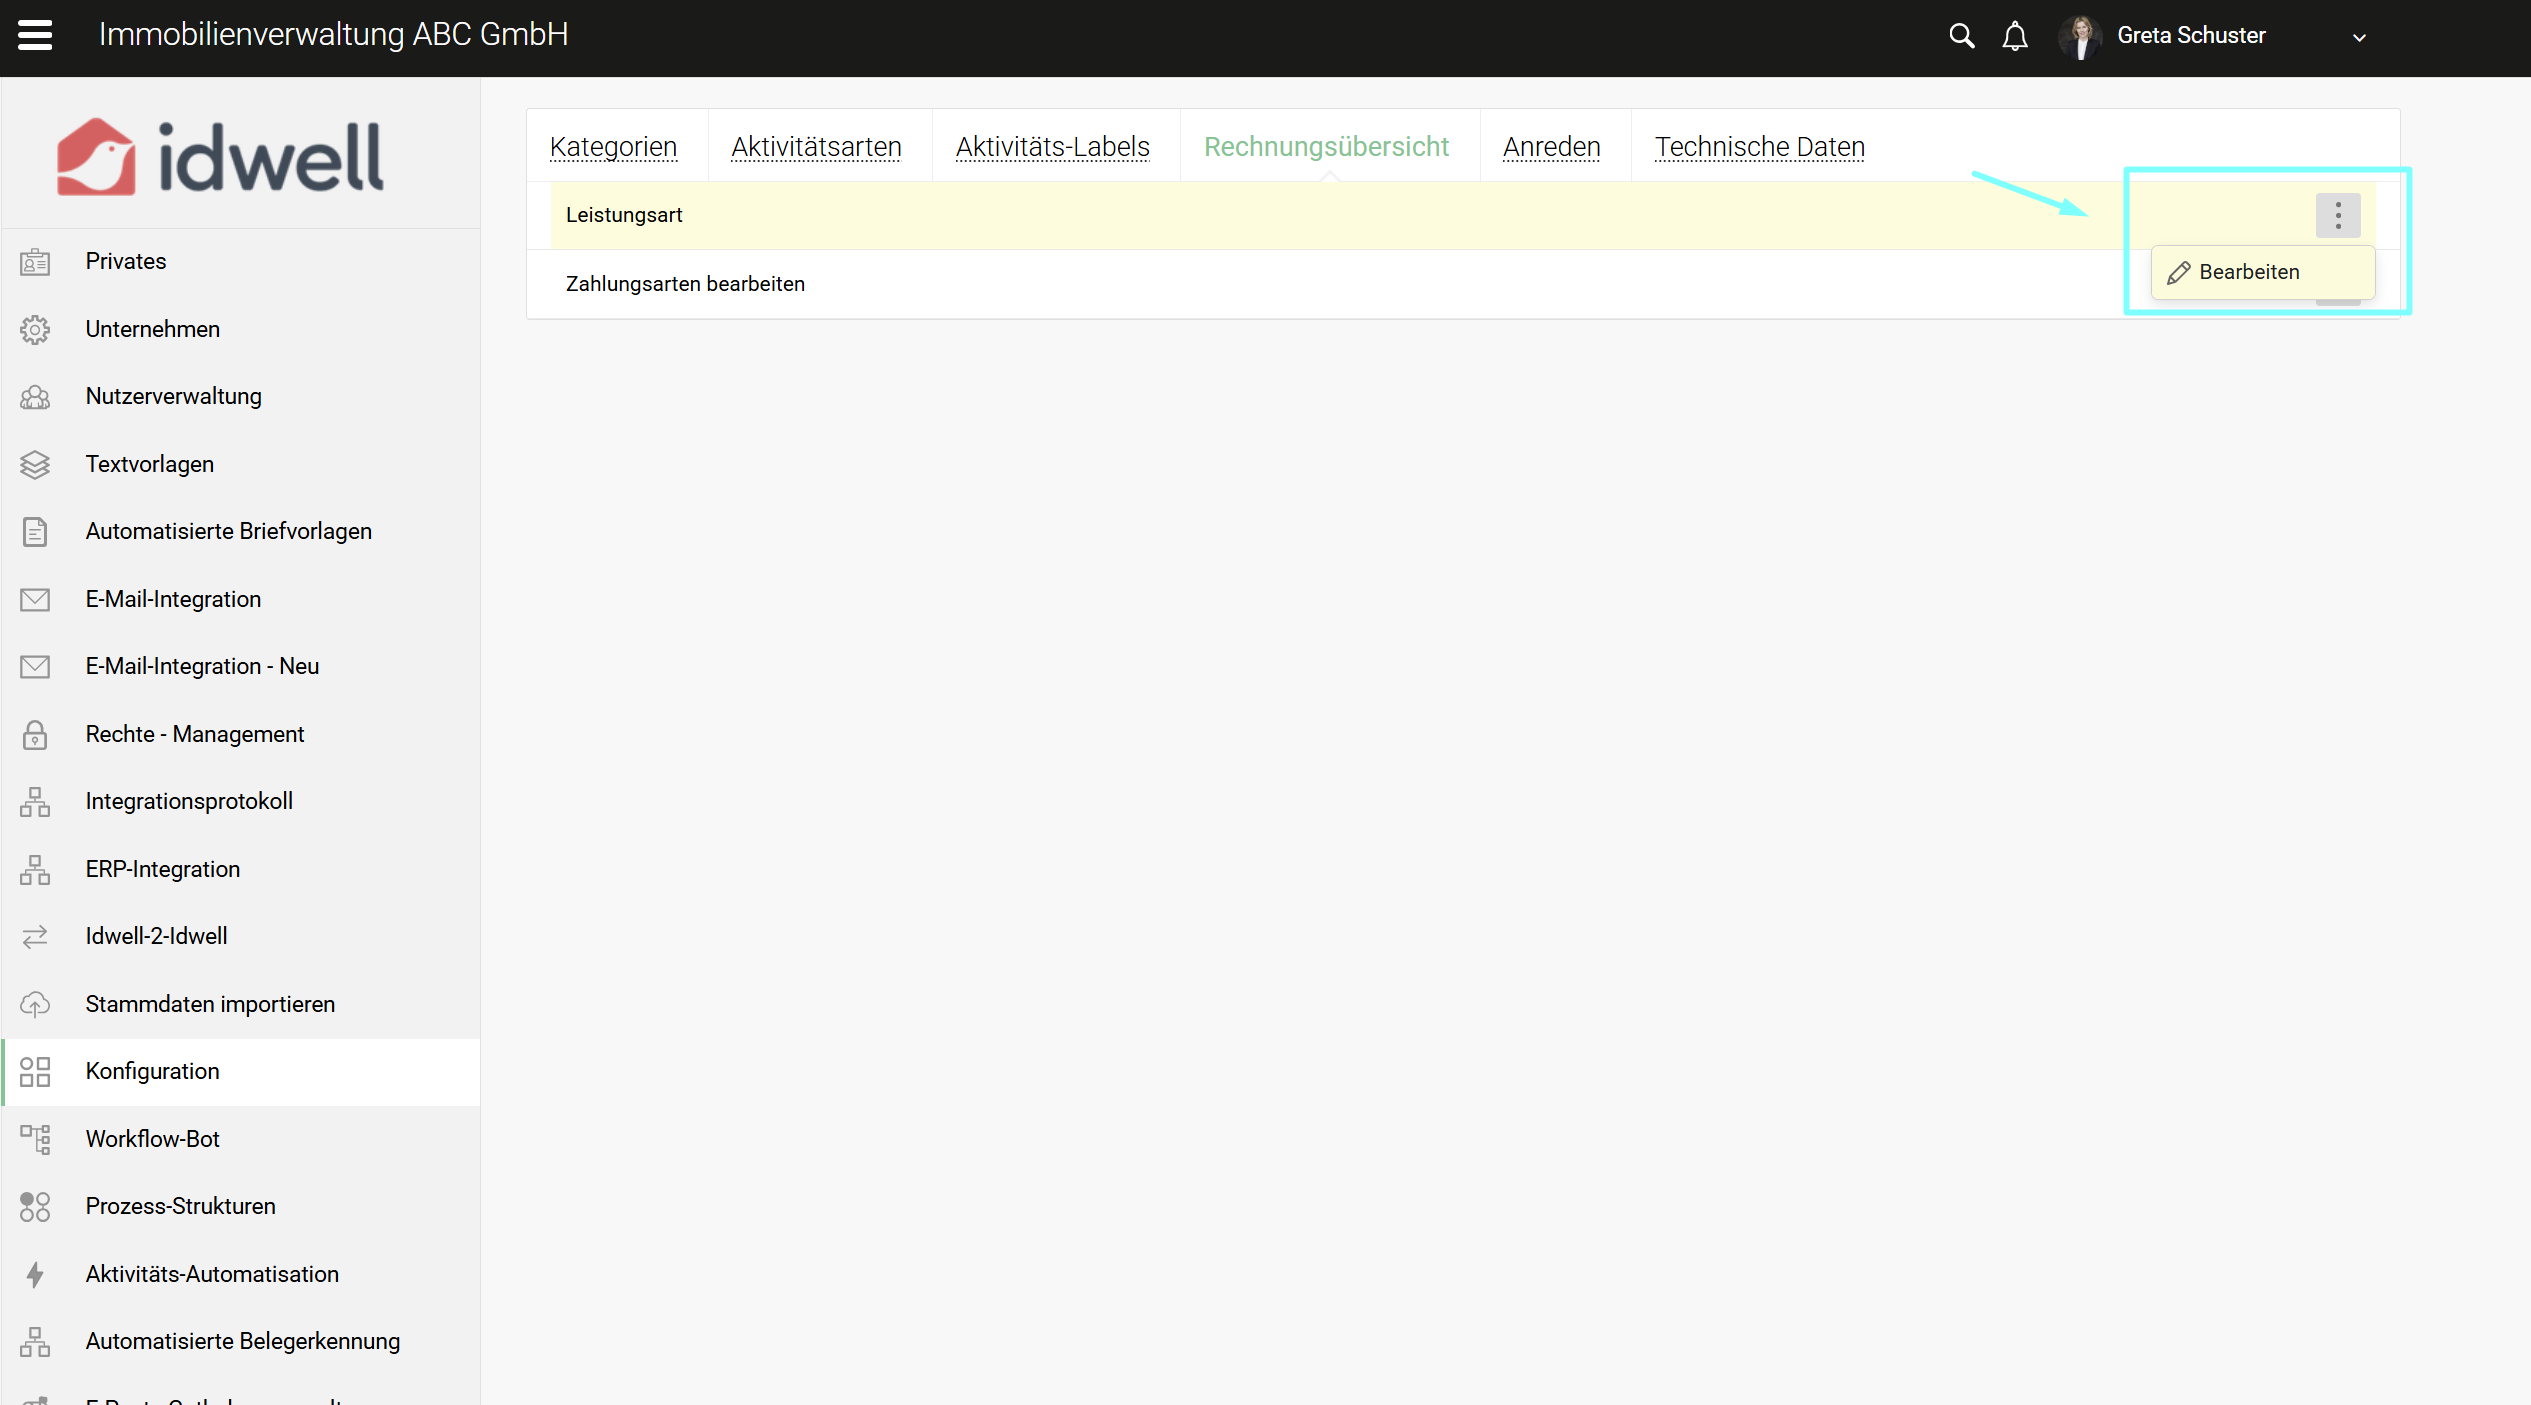Select the Anreden tab

pyautogui.click(x=1551, y=147)
